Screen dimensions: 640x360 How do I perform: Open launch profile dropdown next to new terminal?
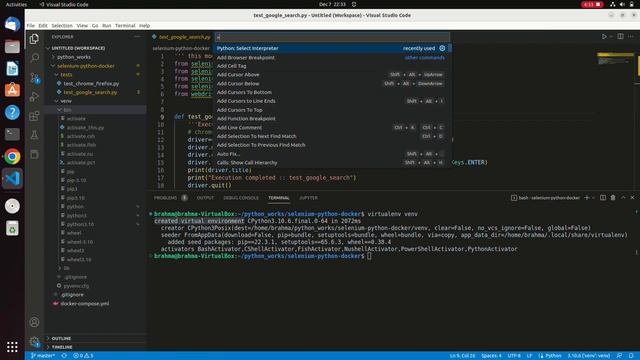pos(593,198)
